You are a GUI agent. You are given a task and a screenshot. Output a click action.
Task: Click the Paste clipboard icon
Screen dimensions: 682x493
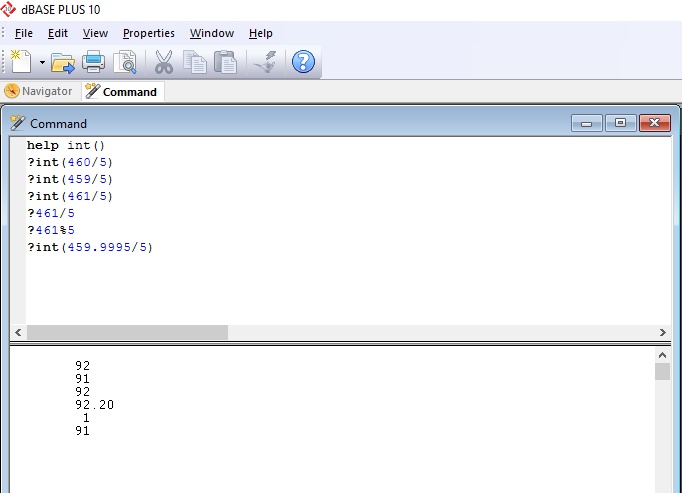(x=226, y=62)
